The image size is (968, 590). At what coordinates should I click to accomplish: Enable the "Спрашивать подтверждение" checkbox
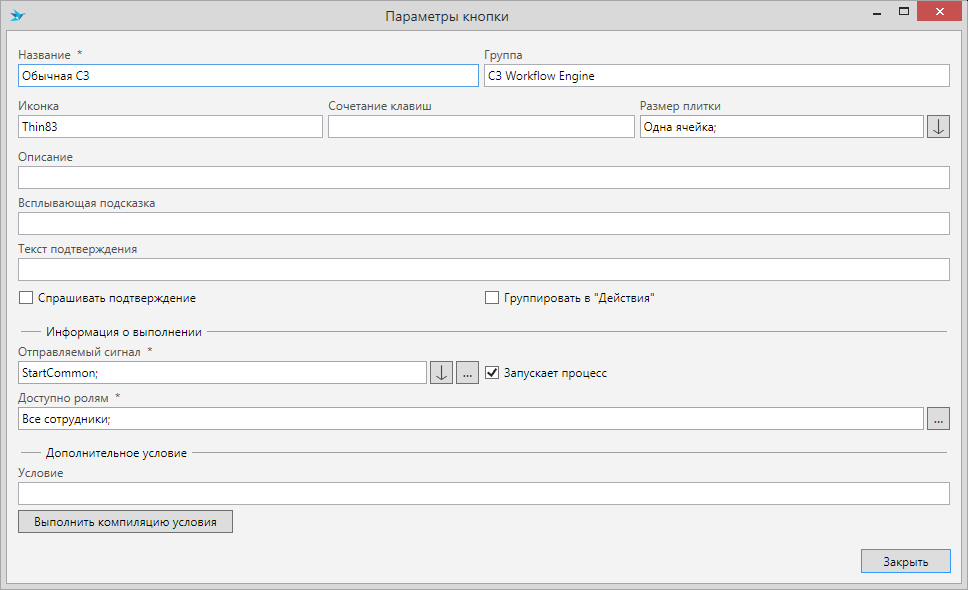pyautogui.click(x=26, y=298)
